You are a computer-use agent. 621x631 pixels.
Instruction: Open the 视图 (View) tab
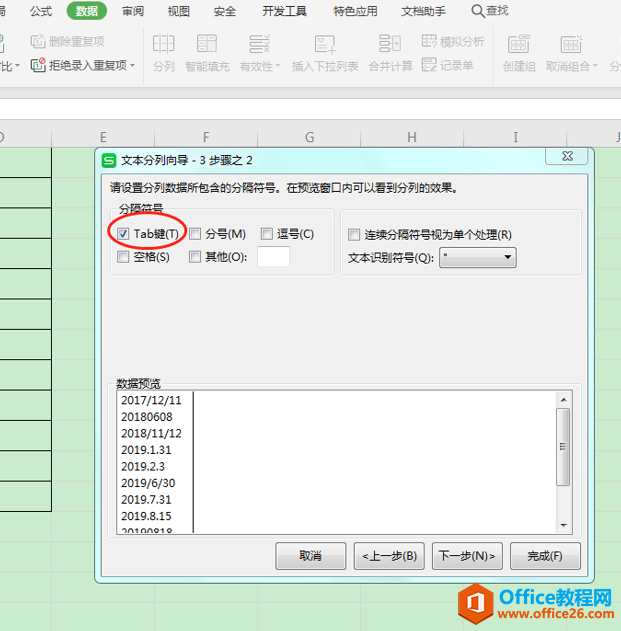tap(179, 11)
